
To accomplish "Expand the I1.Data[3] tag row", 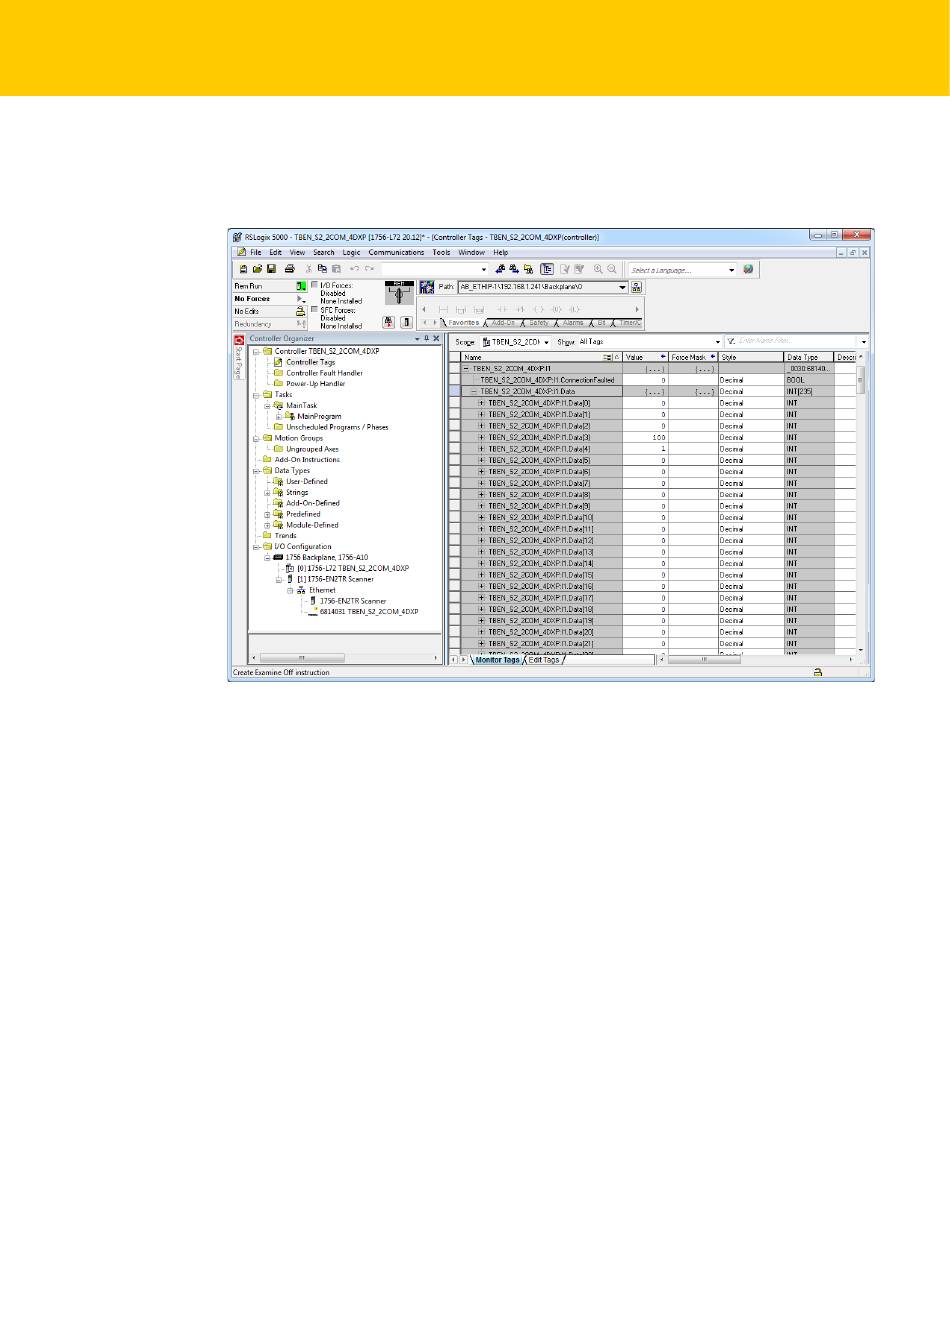I will click(482, 437).
